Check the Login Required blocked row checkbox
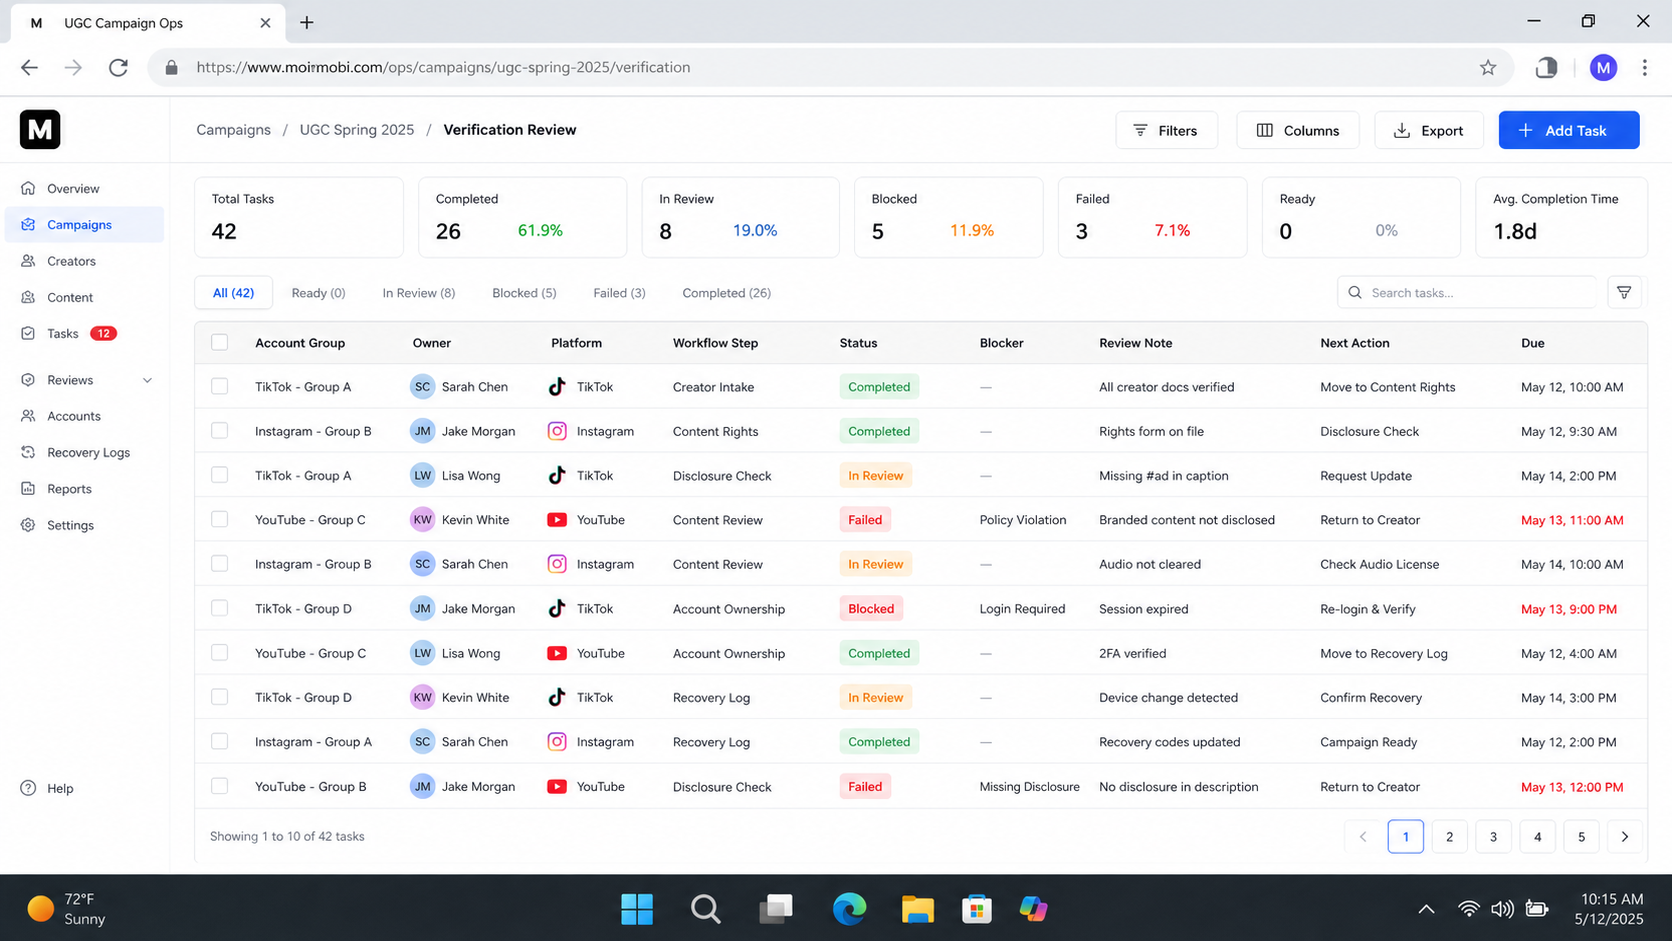1672x941 pixels. [x=219, y=608]
